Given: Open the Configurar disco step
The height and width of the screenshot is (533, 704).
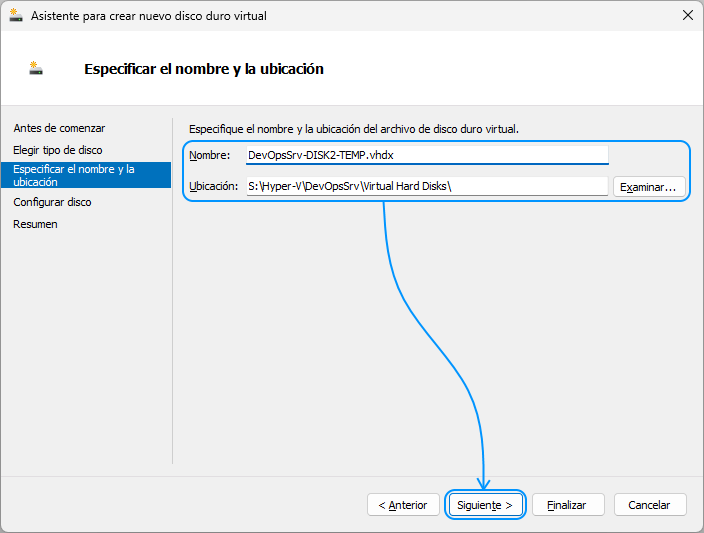Looking at the screenshot, I should [x=52, y=202].
